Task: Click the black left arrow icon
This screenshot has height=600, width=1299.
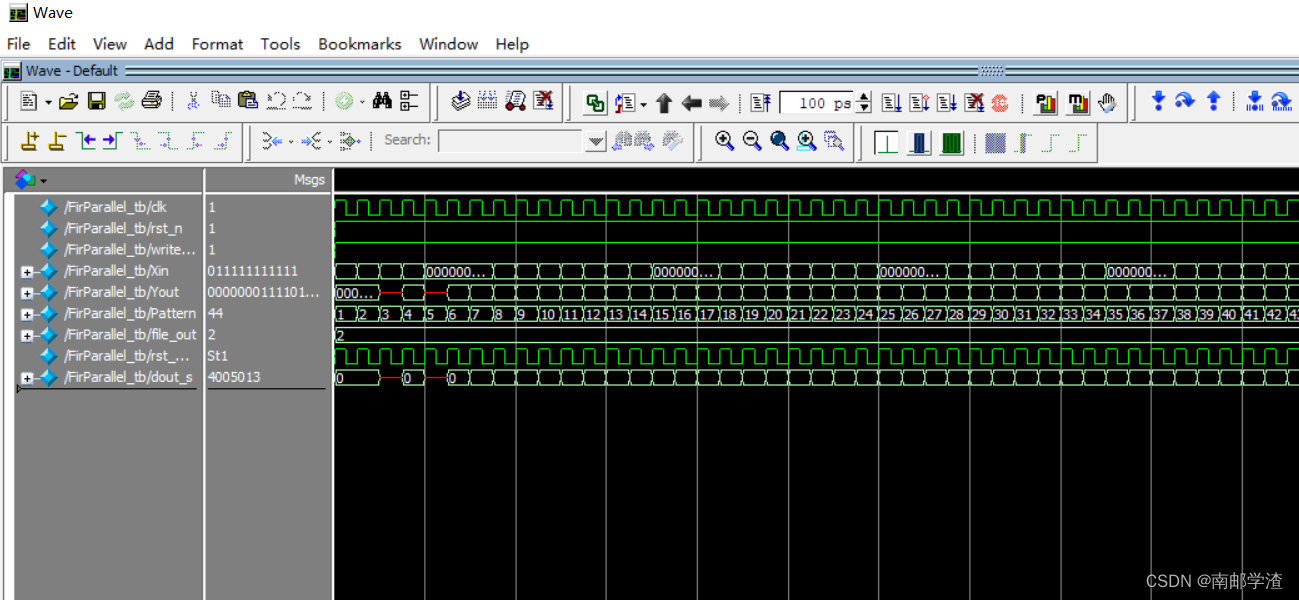Action: tap(692, 103)
